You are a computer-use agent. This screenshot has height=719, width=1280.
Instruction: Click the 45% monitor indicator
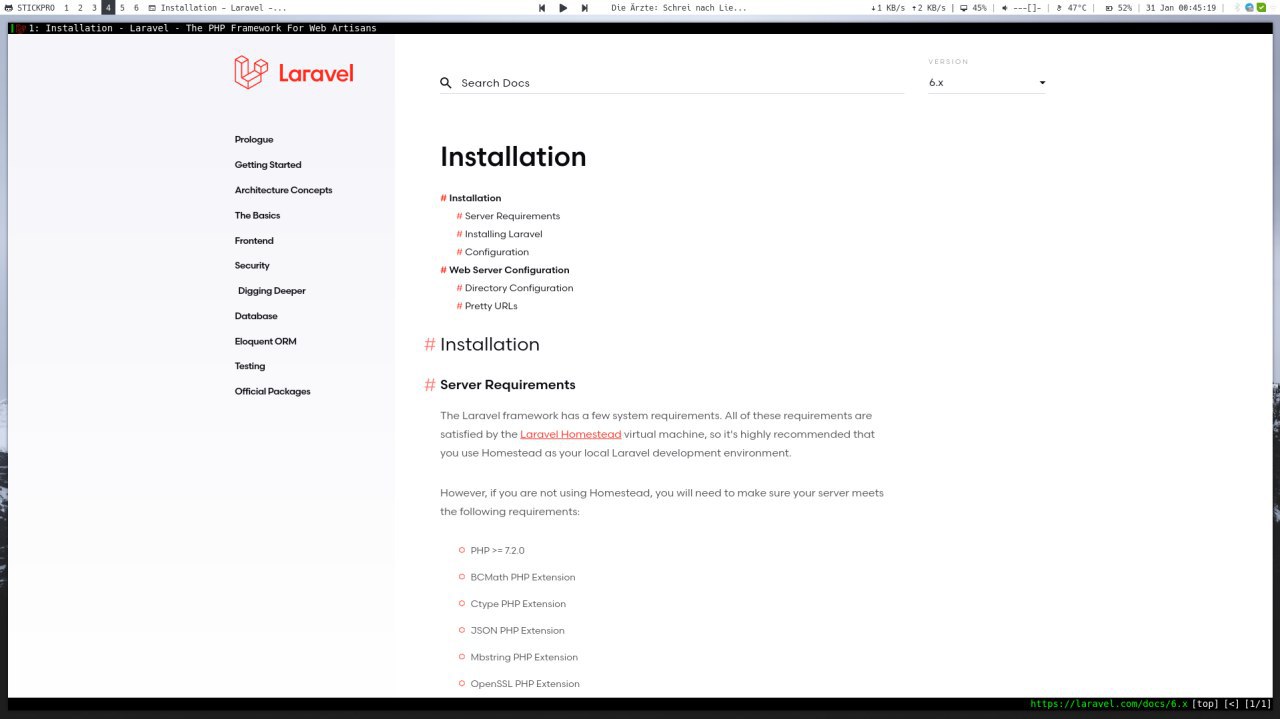click(x=973, y=8)
